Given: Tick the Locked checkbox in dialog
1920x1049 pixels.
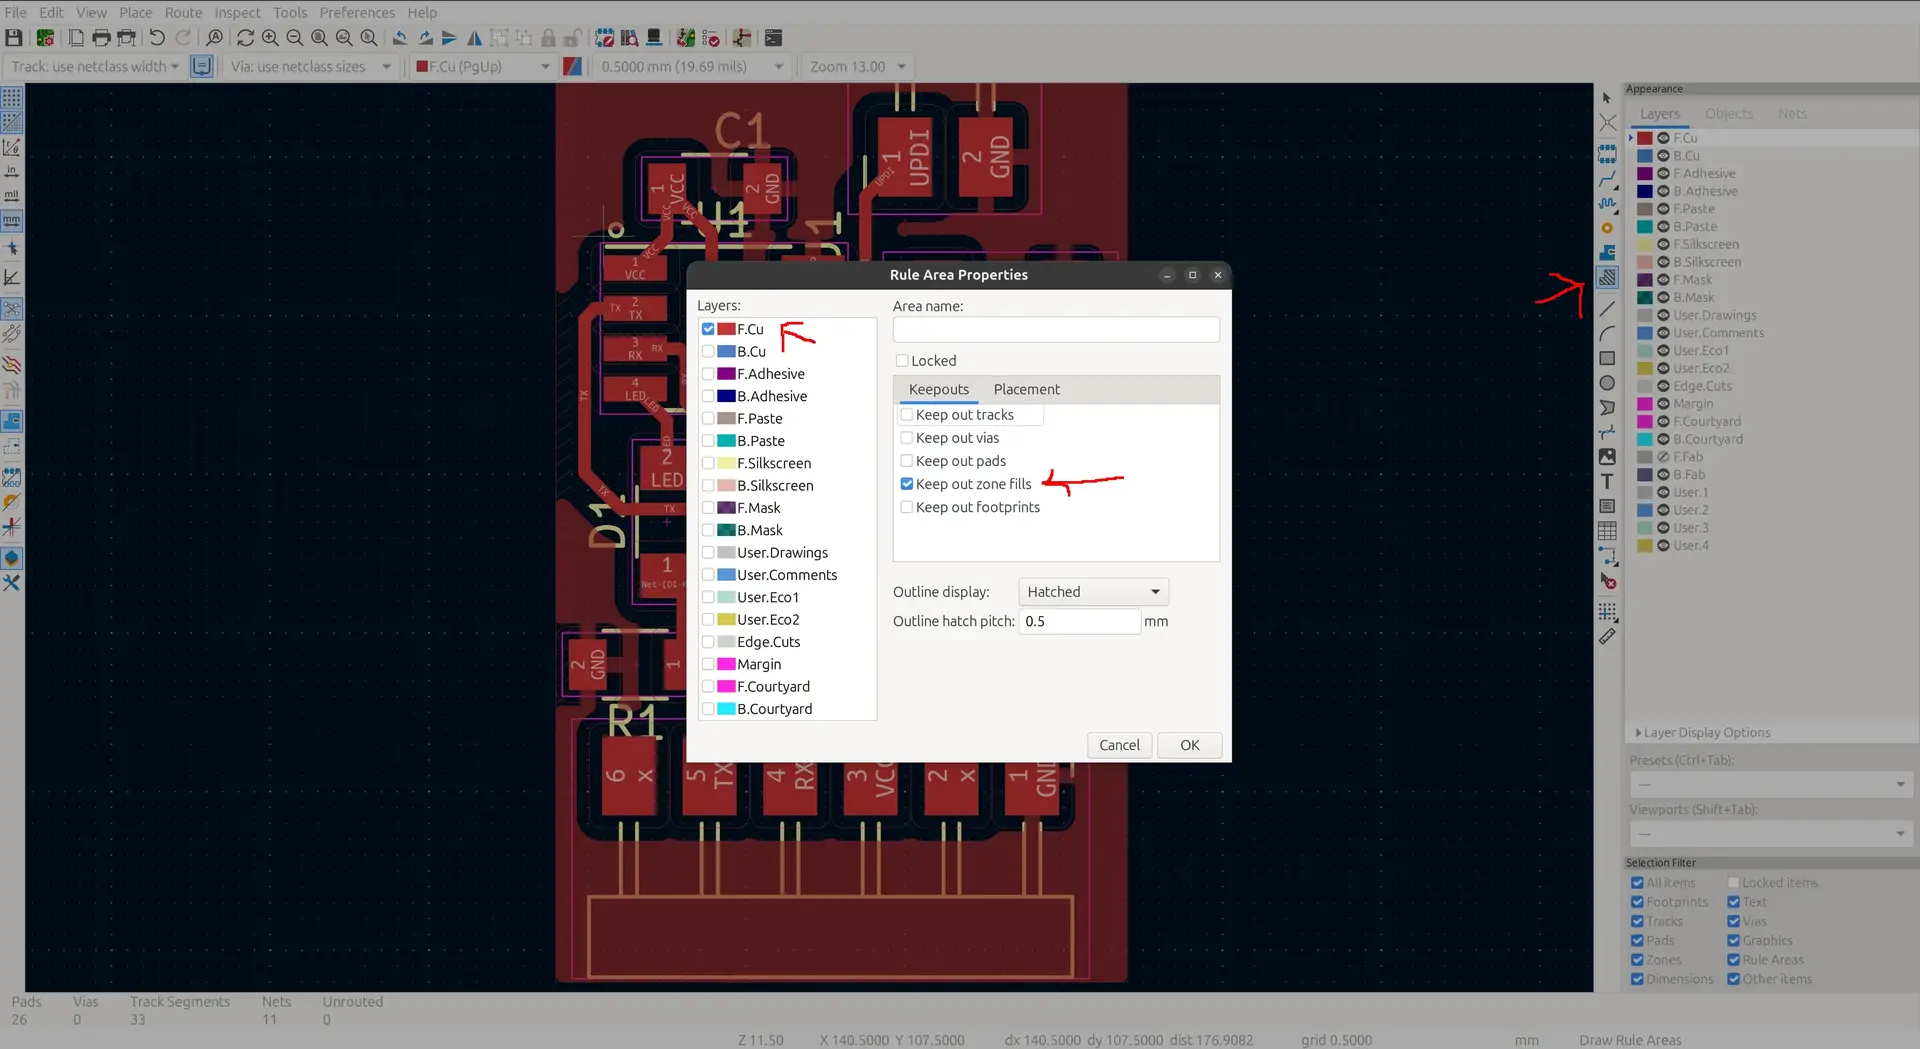Looking at the screenshot, I should tap(902, 361).
